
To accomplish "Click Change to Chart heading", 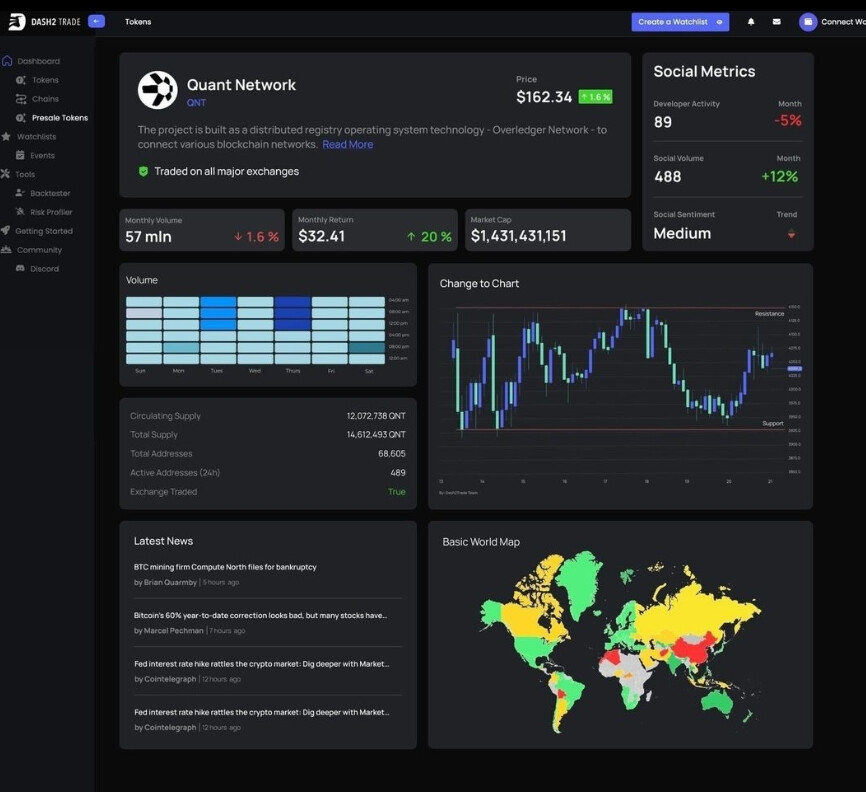I will tap(479, 283).
